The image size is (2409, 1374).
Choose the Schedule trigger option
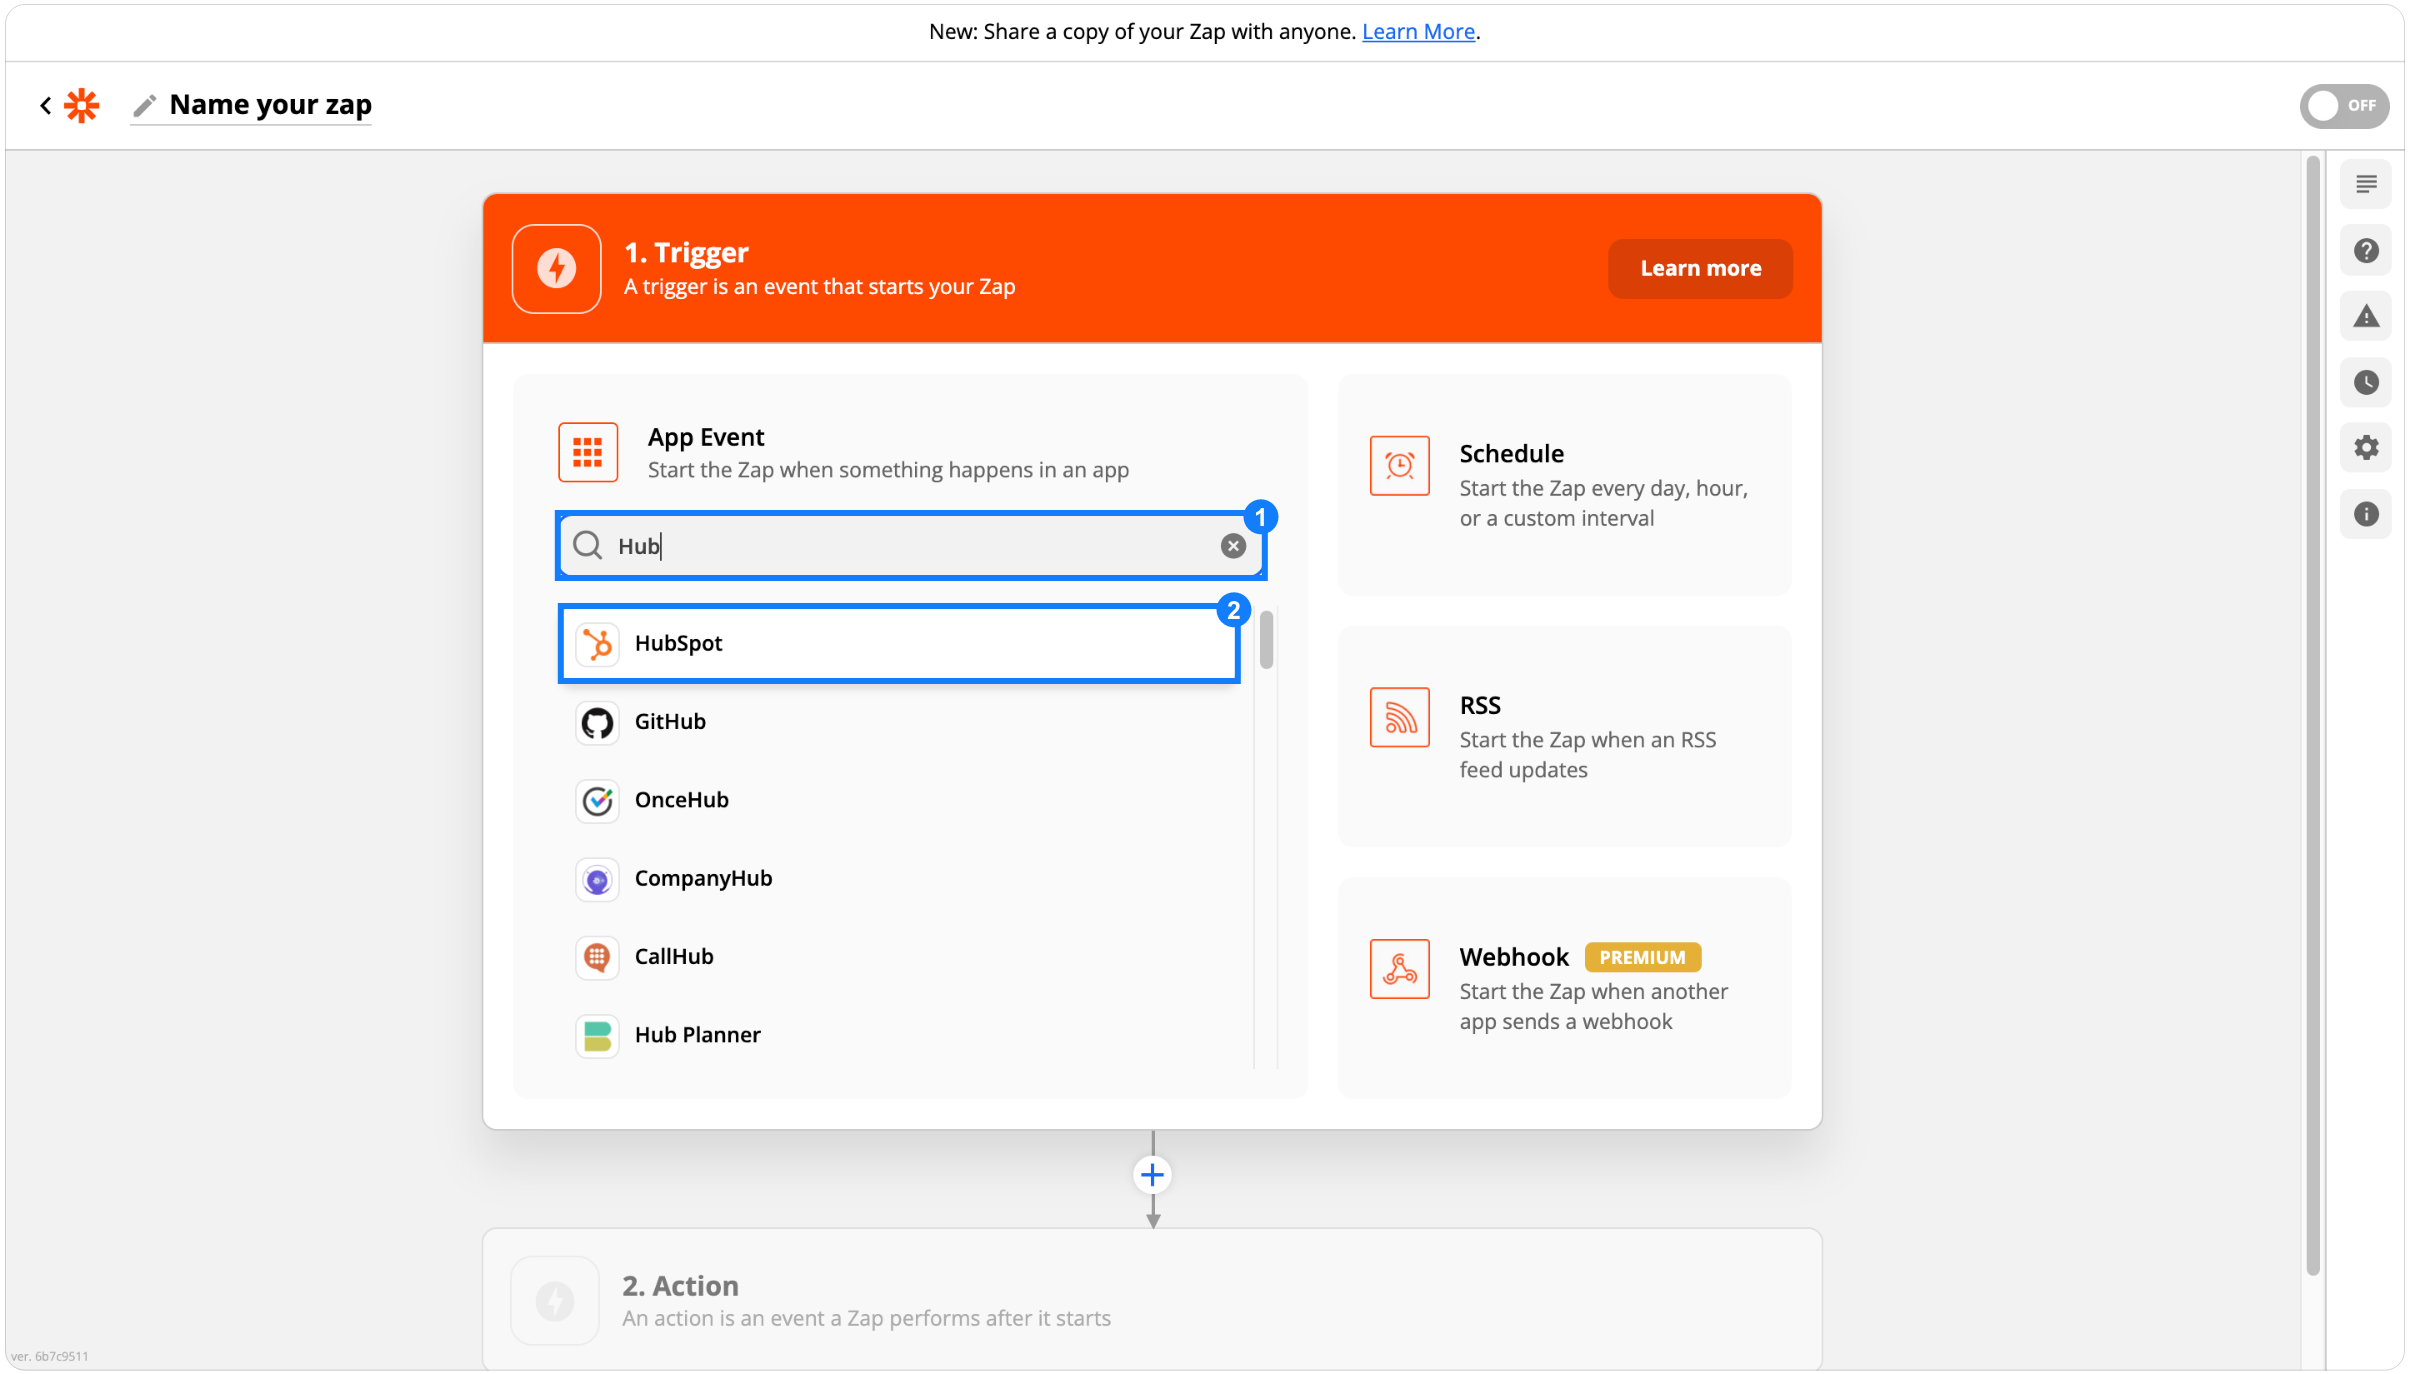1564,485
